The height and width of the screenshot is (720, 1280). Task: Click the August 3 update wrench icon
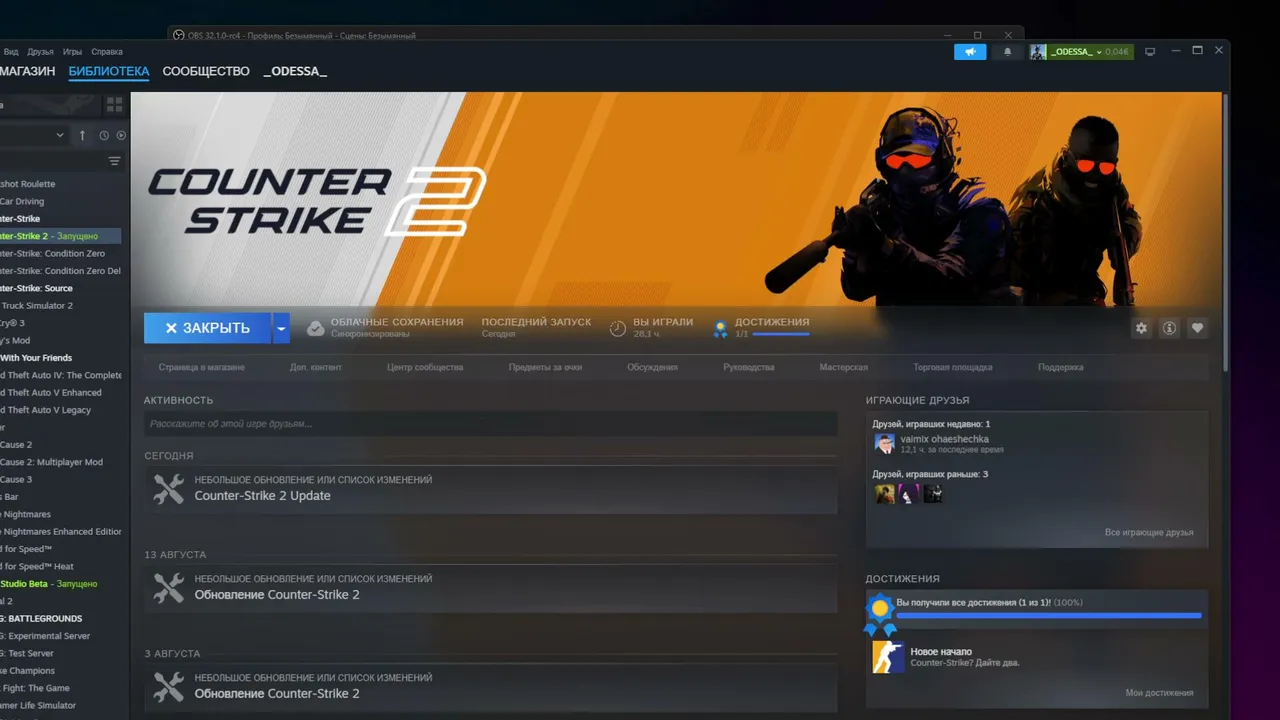(x=168, y=687)
